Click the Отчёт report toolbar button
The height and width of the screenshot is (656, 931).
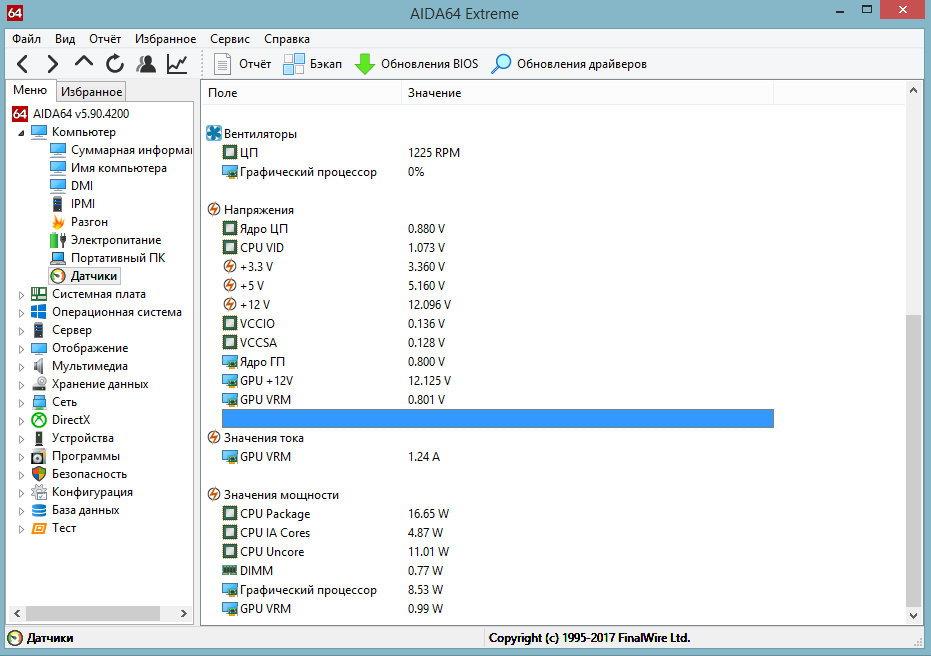242,64
